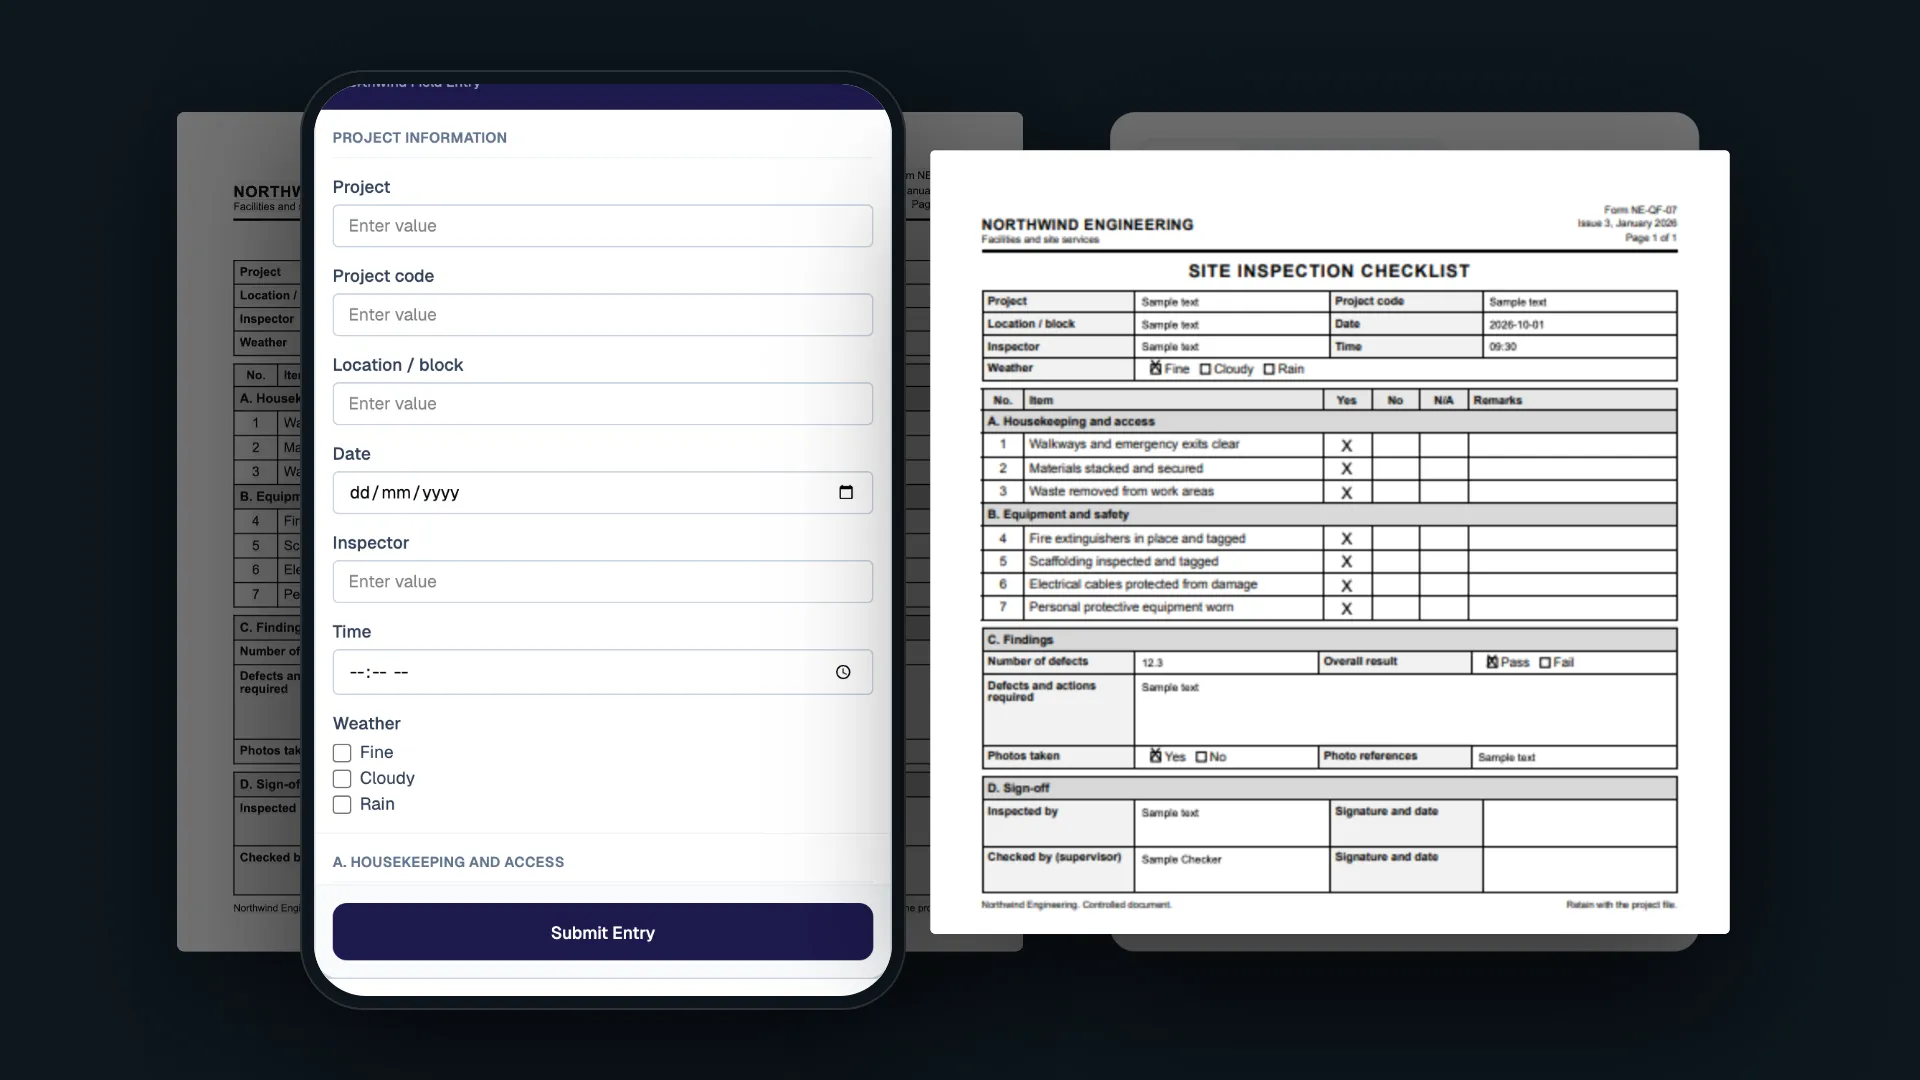Click the Yes X mark for Walkways row
The height and width of the screenshot is (1080, 1920).
[1346, 446]
